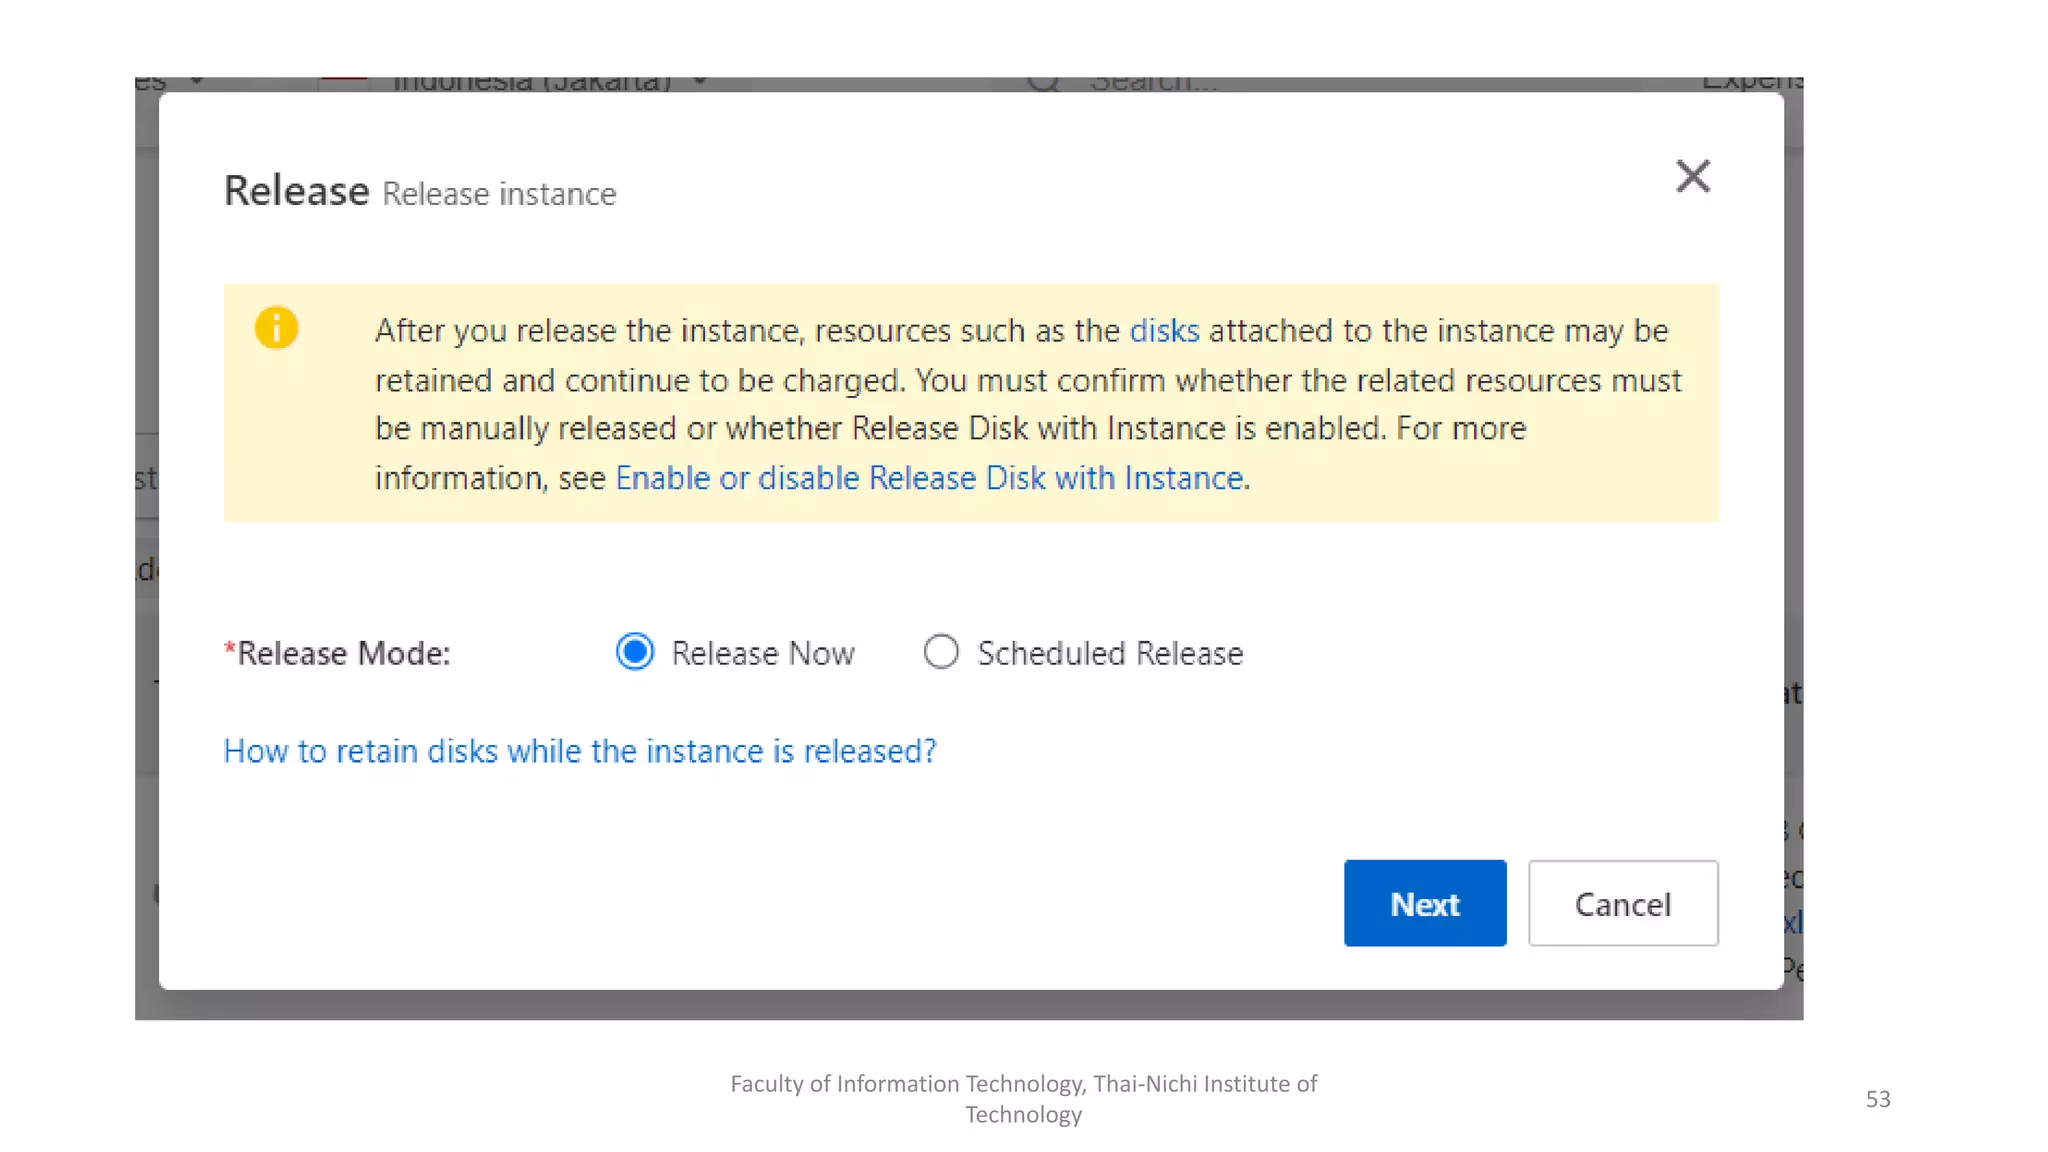2048x1152 pixels.
Task: Click the 'Release' dialog title heading
Action: (296, 191)
